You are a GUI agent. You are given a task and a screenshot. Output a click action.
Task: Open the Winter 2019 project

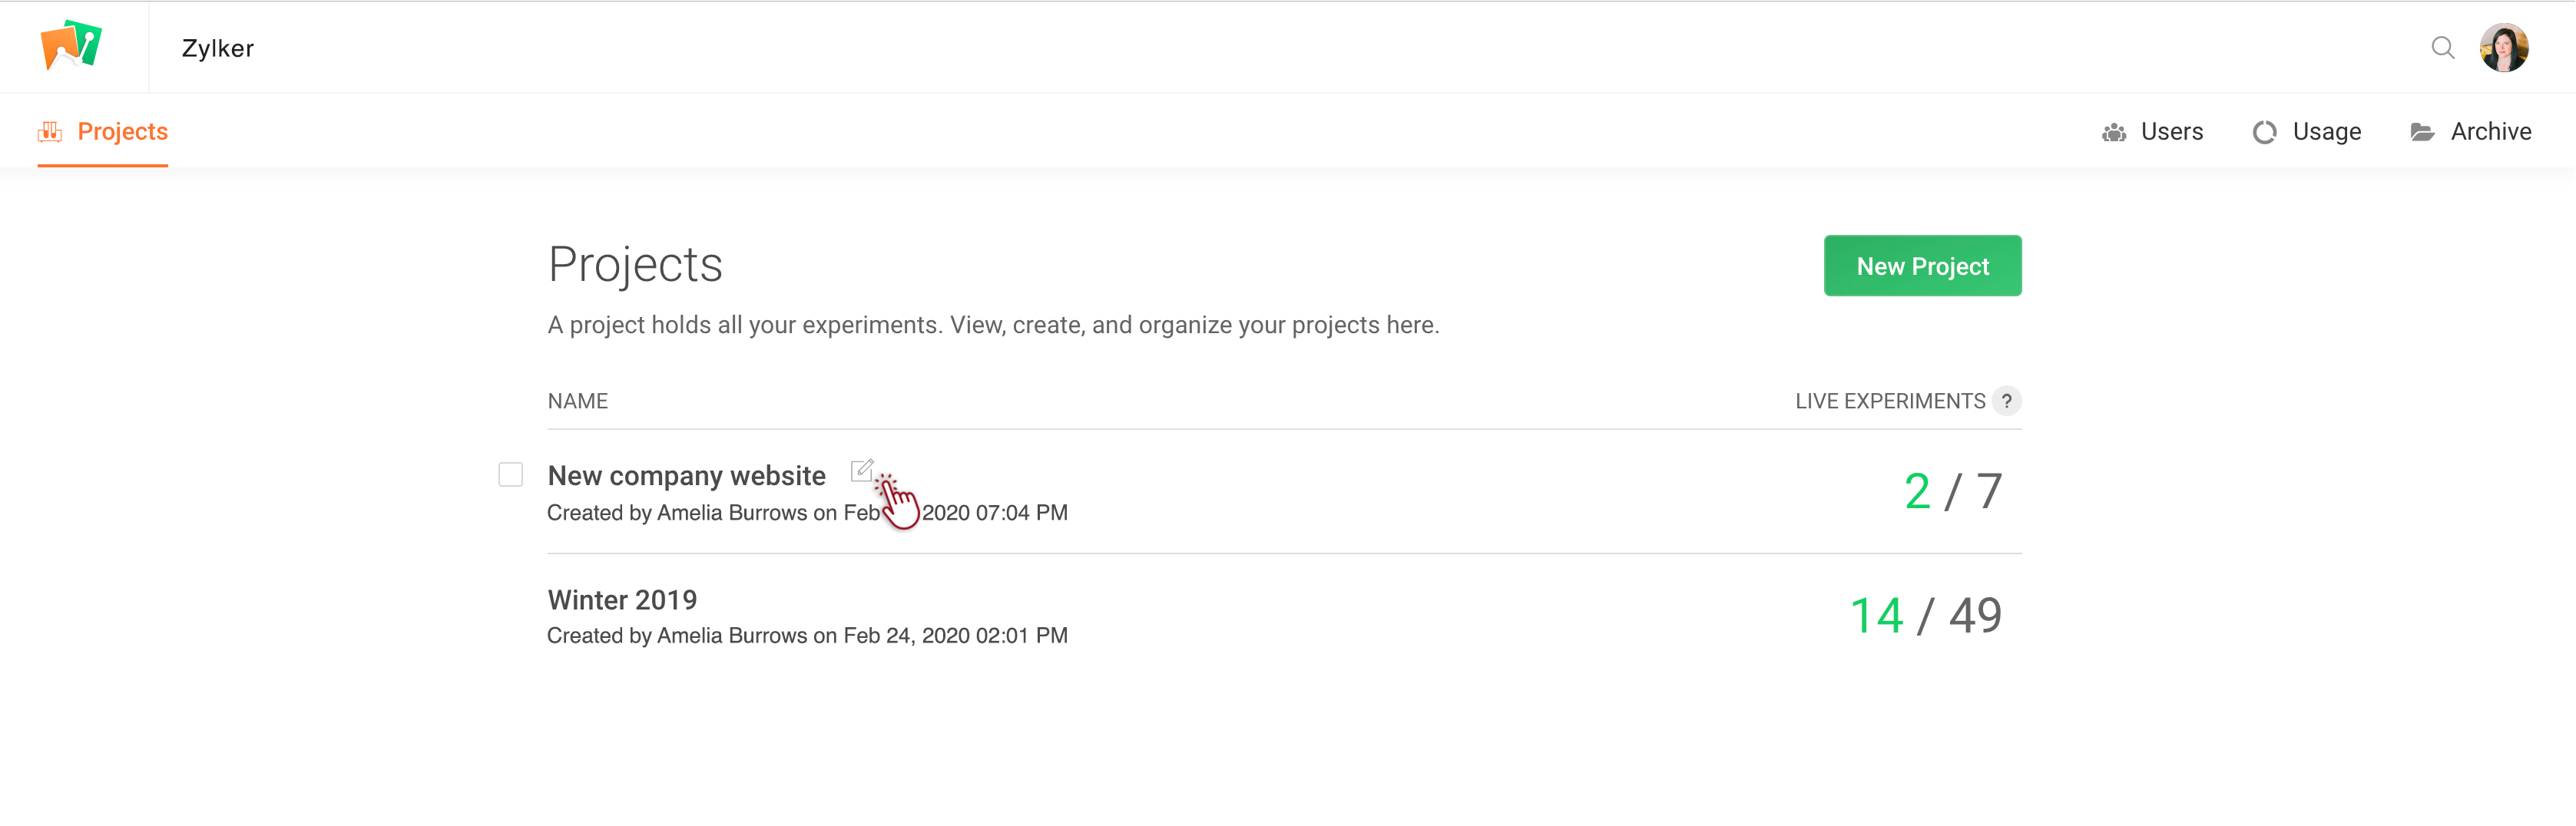pos(622,600)
